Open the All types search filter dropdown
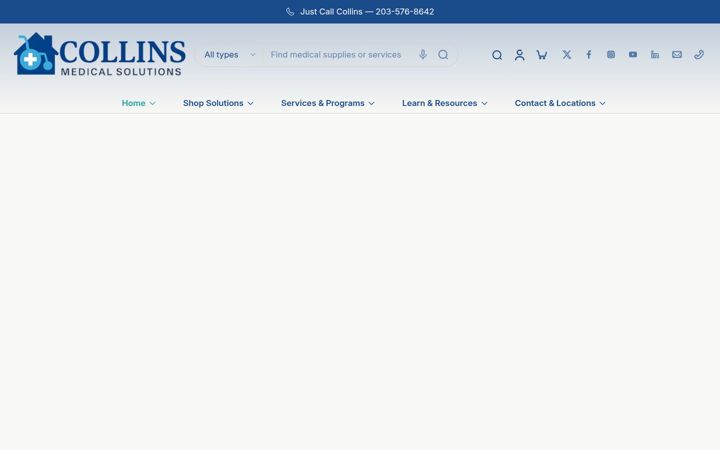This screenshot has height=450, width=720. point(230,55)
